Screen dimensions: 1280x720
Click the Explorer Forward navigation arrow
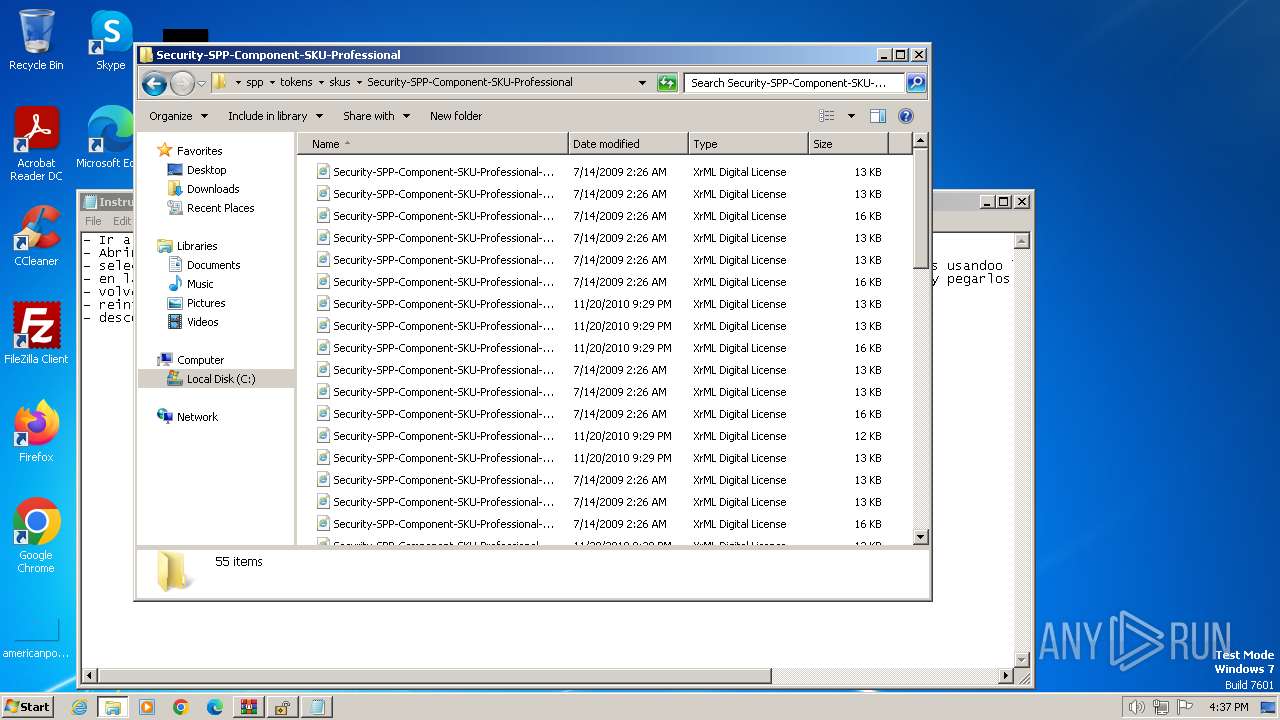tap(182, 83)
